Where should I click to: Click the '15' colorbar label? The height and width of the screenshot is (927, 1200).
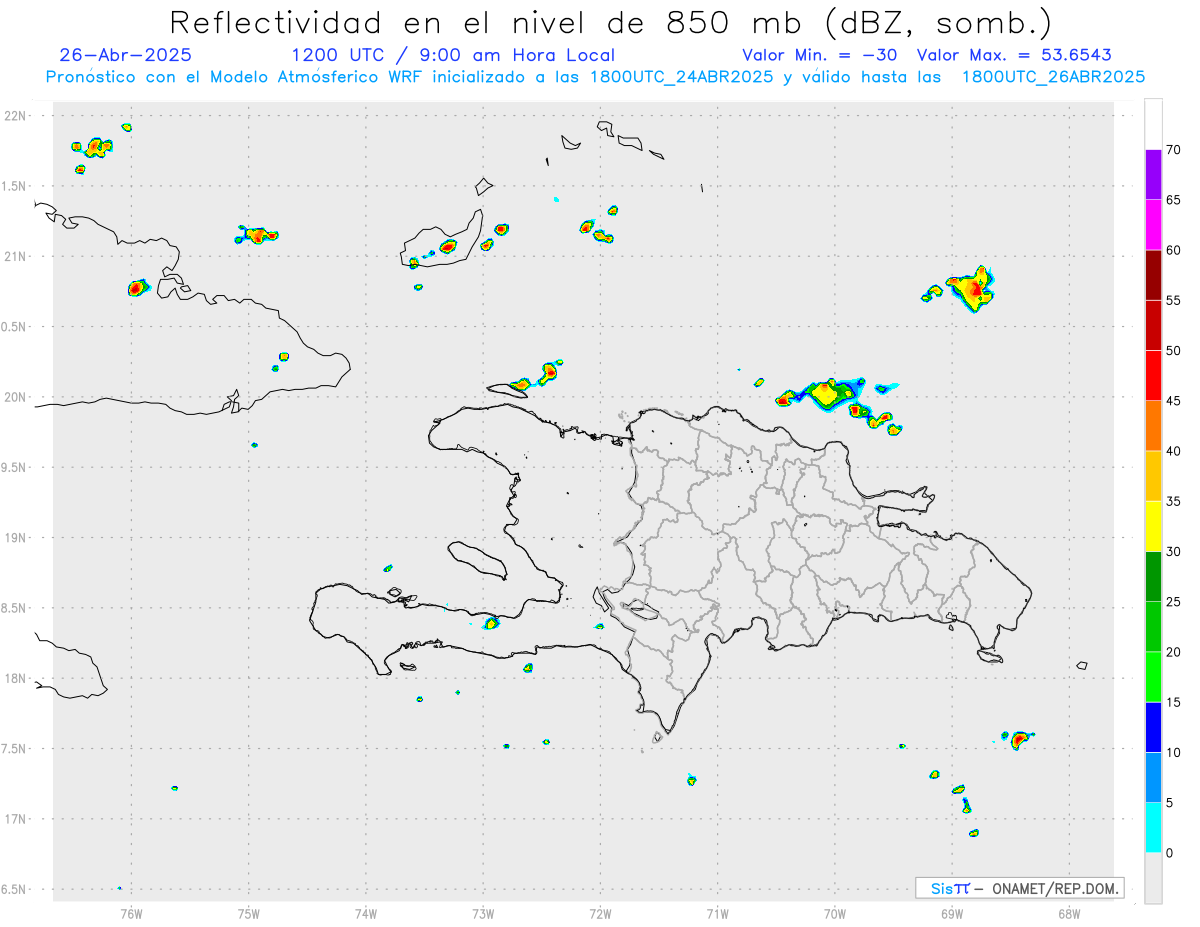point(1174,702)
